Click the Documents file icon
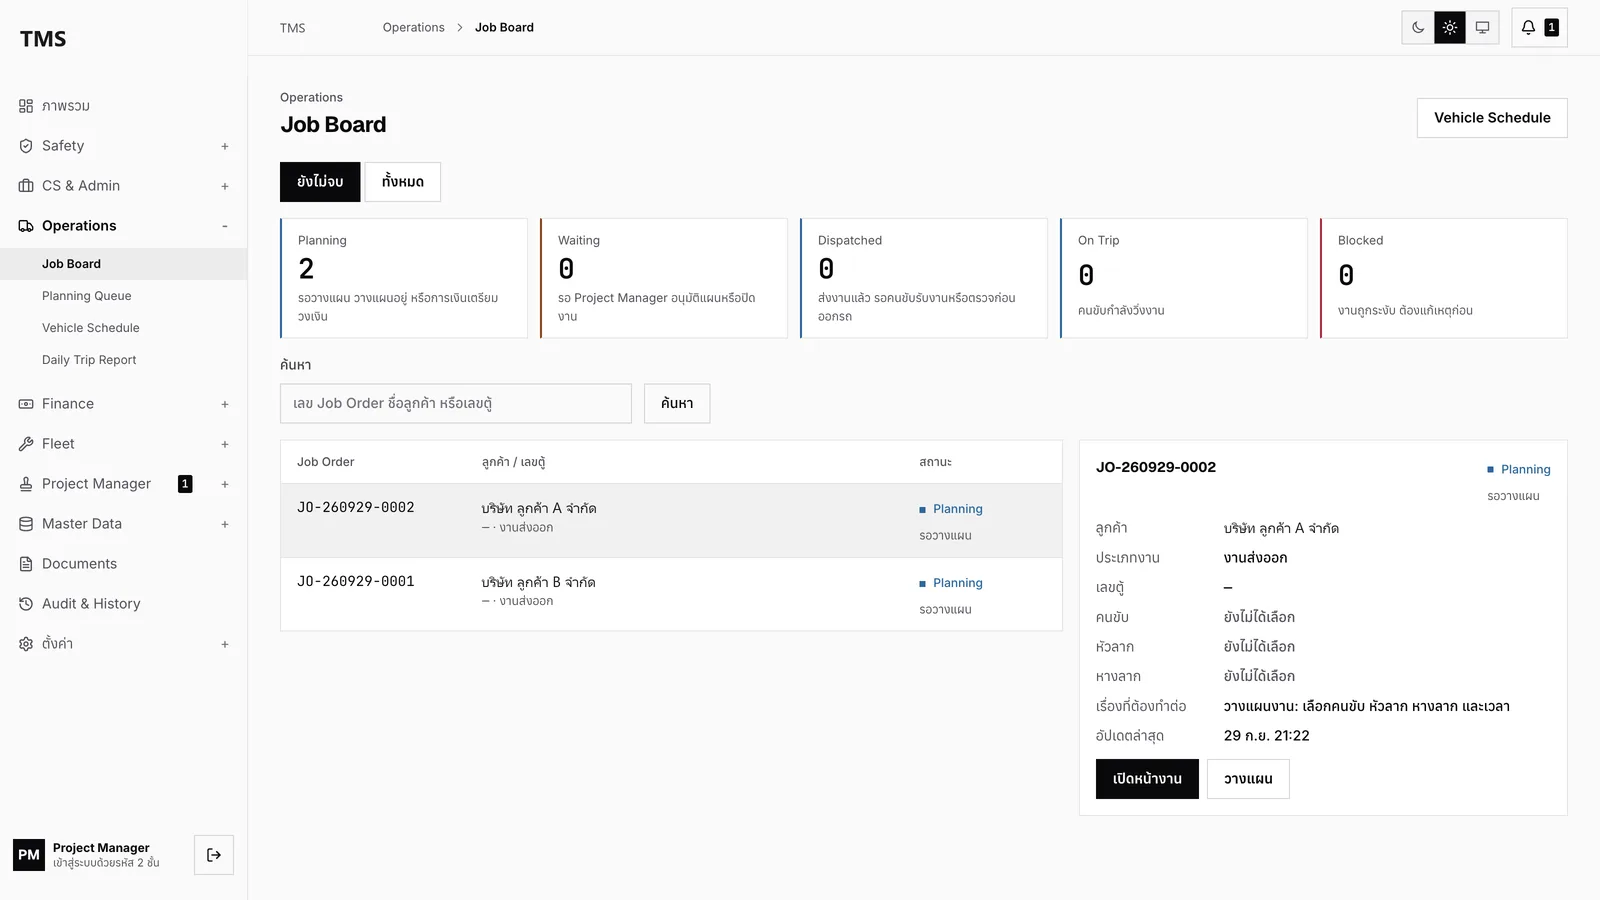Viewport: 1600px width, 900px height. [x=26, y=564]
